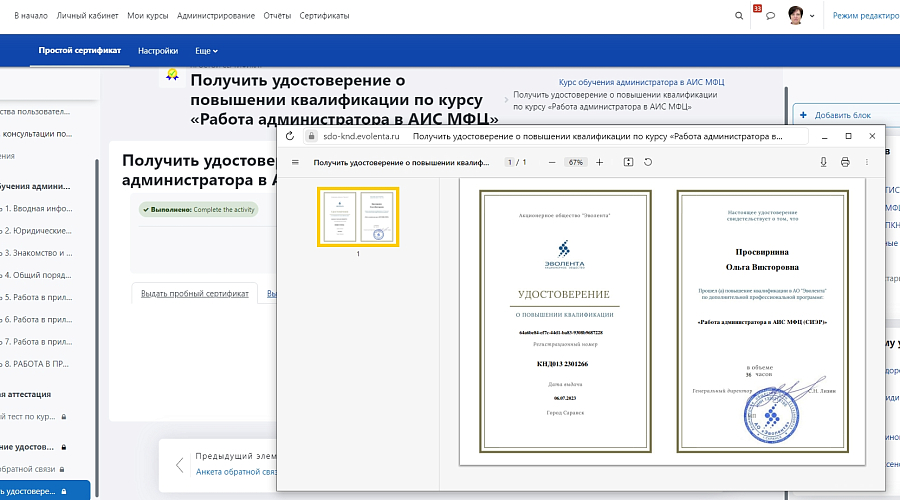Open course section 1. Вводная инфо...
Screen dimensions: 900x500
pos(38,208)
